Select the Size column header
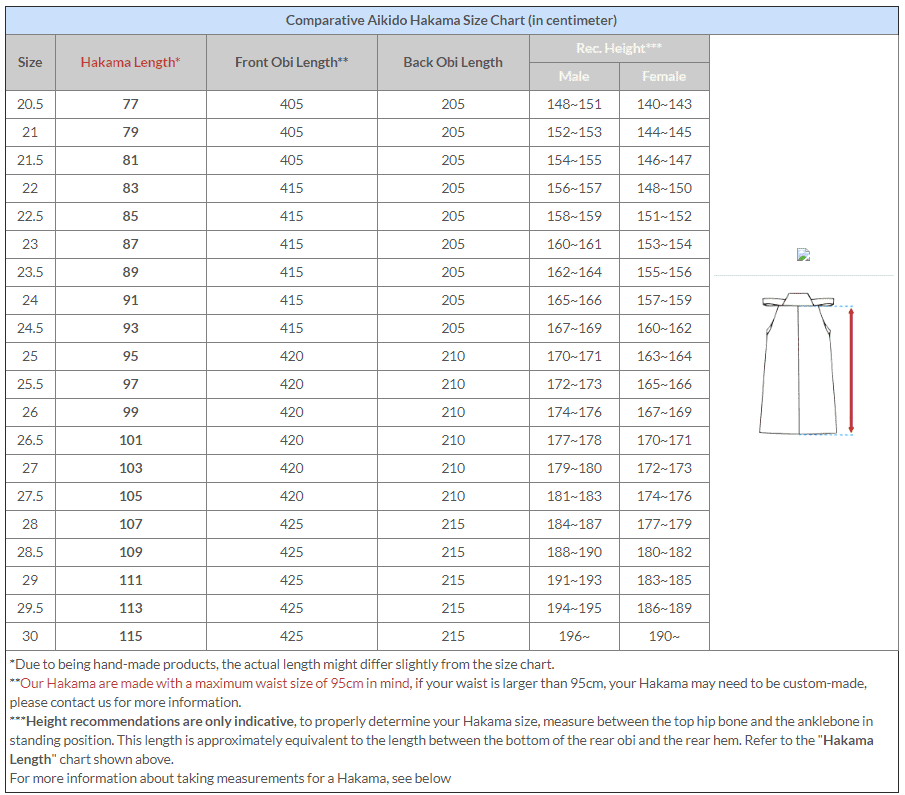The width and height of the screenshot is (905, 795). coord(30,62)
